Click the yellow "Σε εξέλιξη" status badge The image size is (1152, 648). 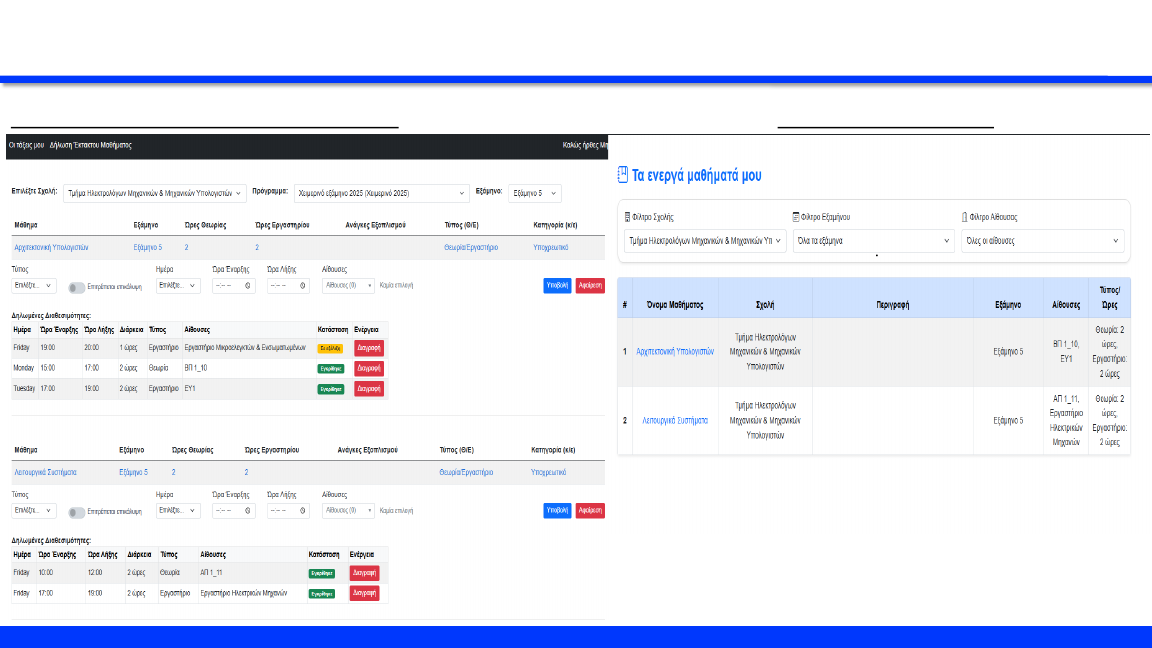click(330, 348)
